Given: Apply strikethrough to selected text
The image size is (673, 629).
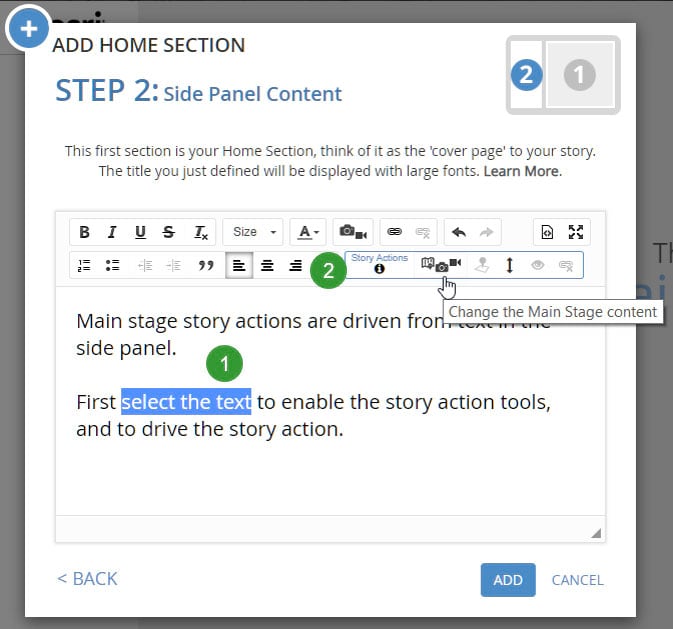Looking at the screenshot, I should (x=169, y=232).
